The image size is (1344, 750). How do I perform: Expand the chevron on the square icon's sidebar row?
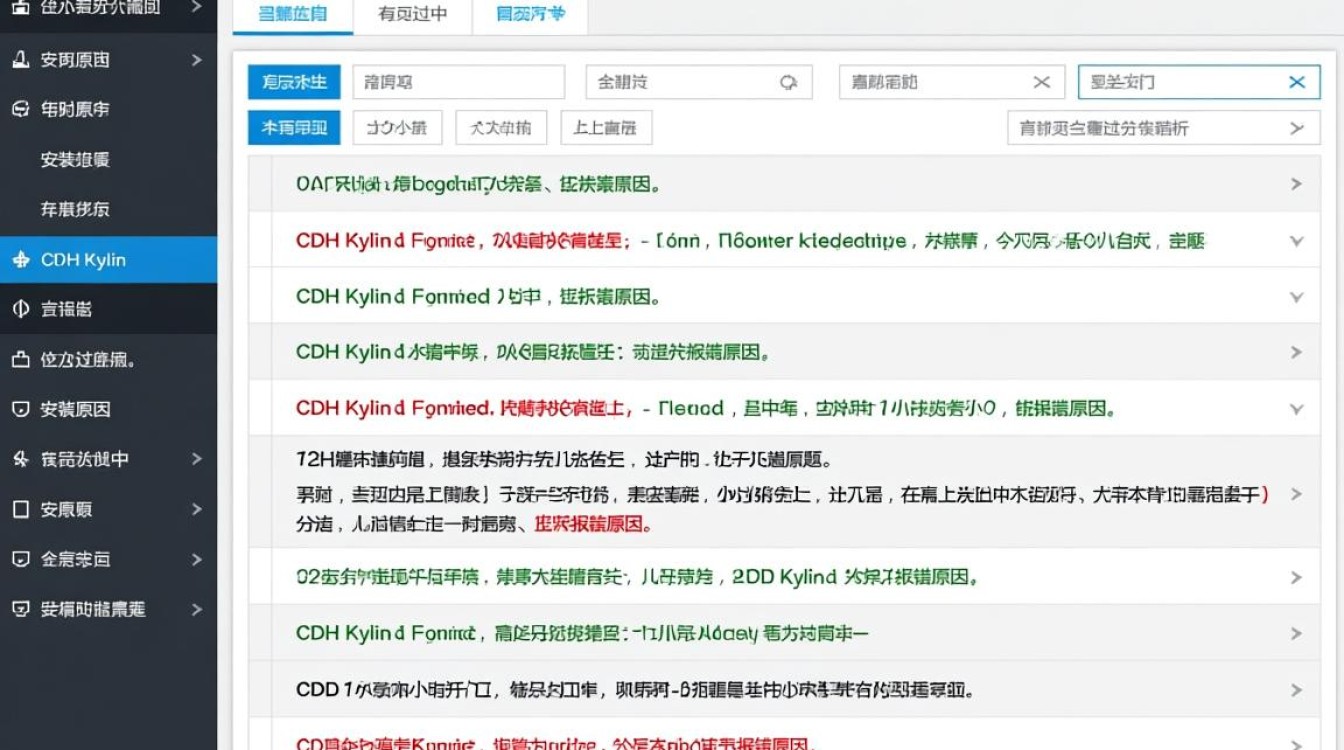click(x=196, y=509)
